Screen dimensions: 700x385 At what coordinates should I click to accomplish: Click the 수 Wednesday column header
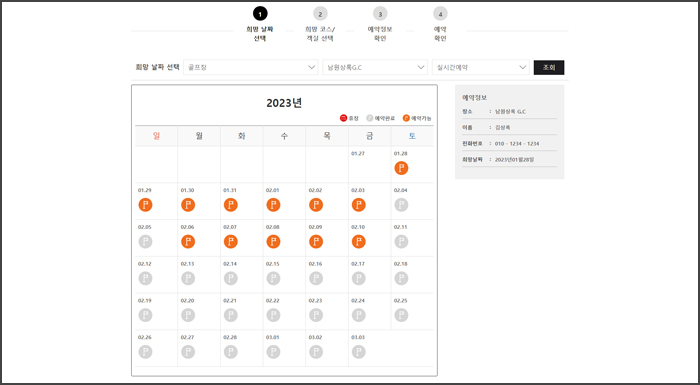click(x=284, y=136)
